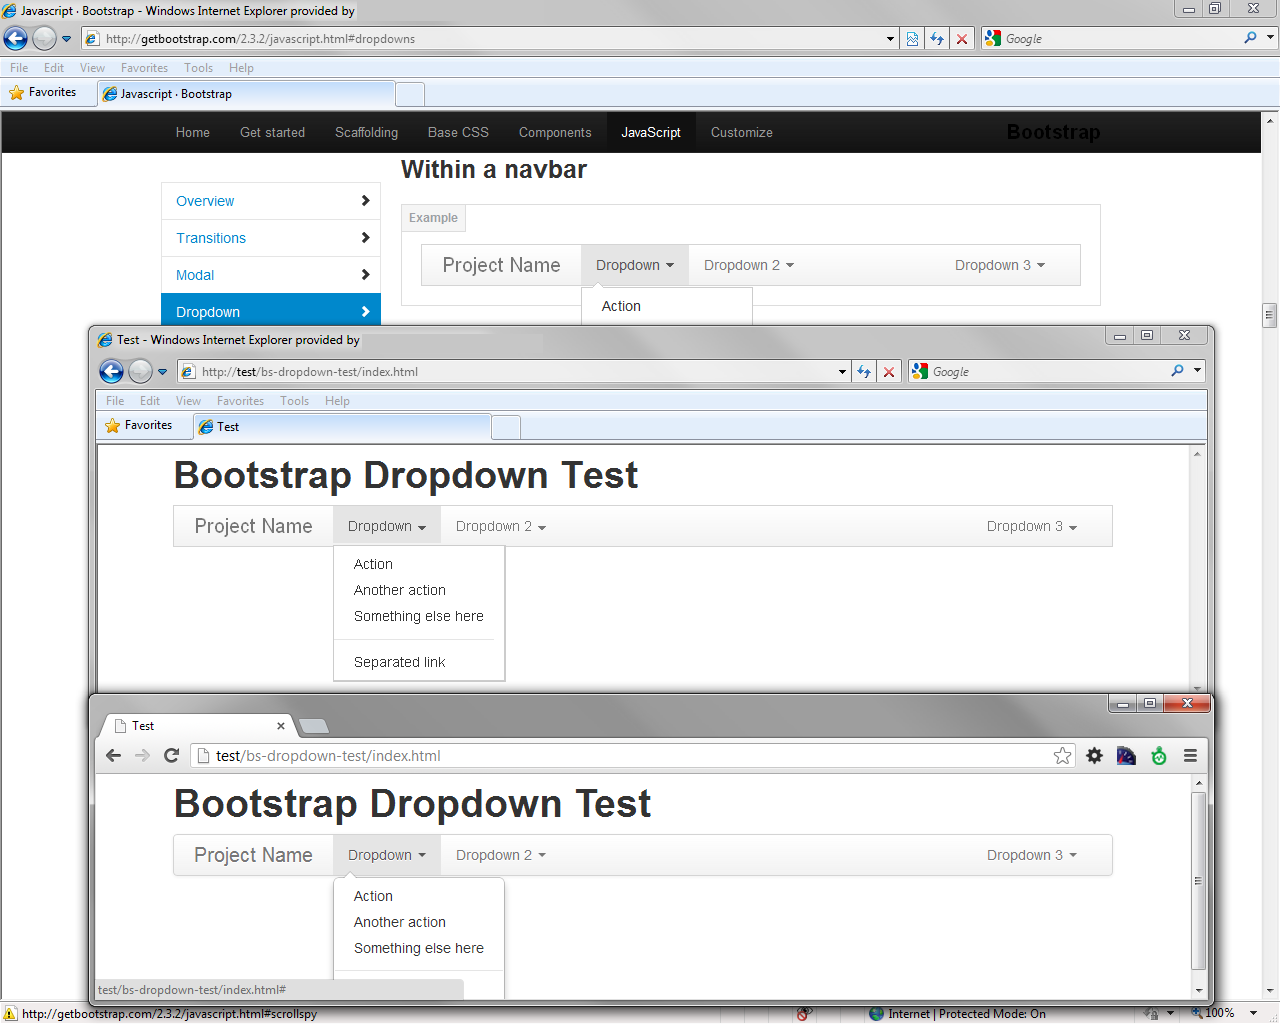Viewport: 1280px width, 1024px height.
Task: Select Test tab in Chrome window
Action: pyautogui.click(x=200, y=726)
